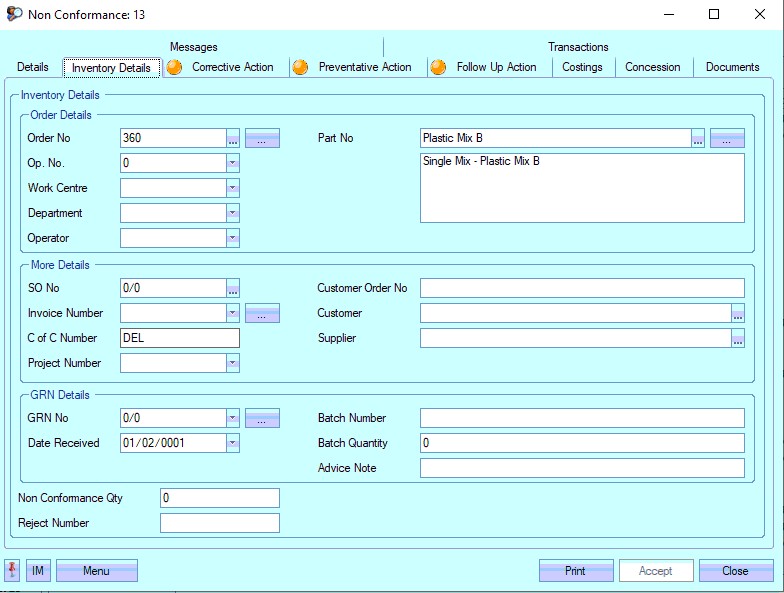Switch to the Corrective Action tab

point(232,67)
